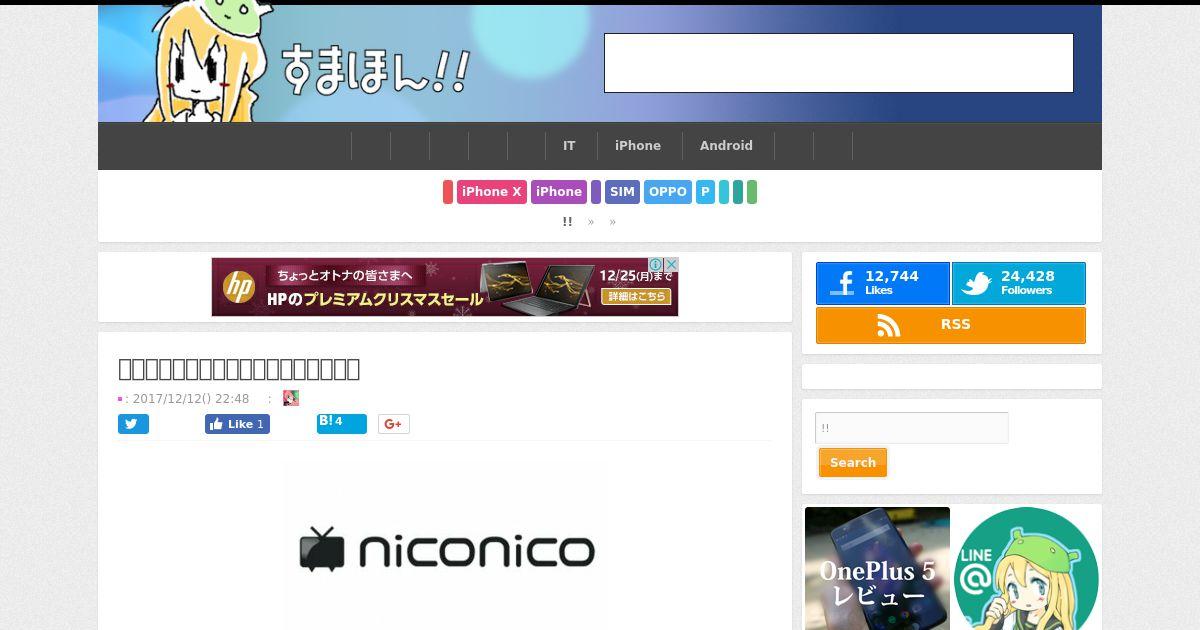1200x630 pixels.
Task: Open the LINE@ mascot thumbnail
Action: [x=1026, y=568]
